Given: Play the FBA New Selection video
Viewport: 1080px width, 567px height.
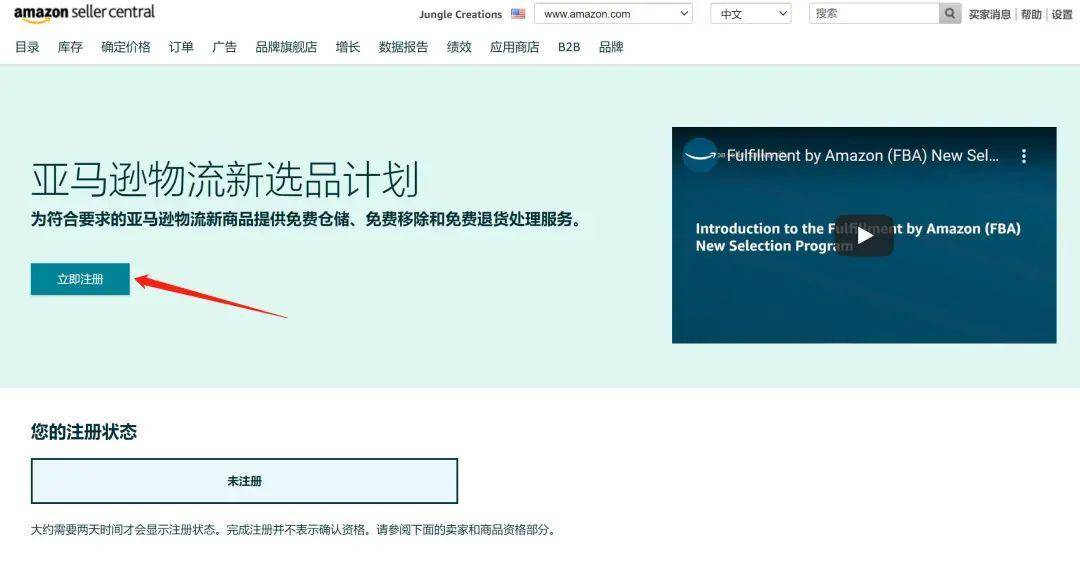Looking at the screenshot, I should click(x=864, y=236).
